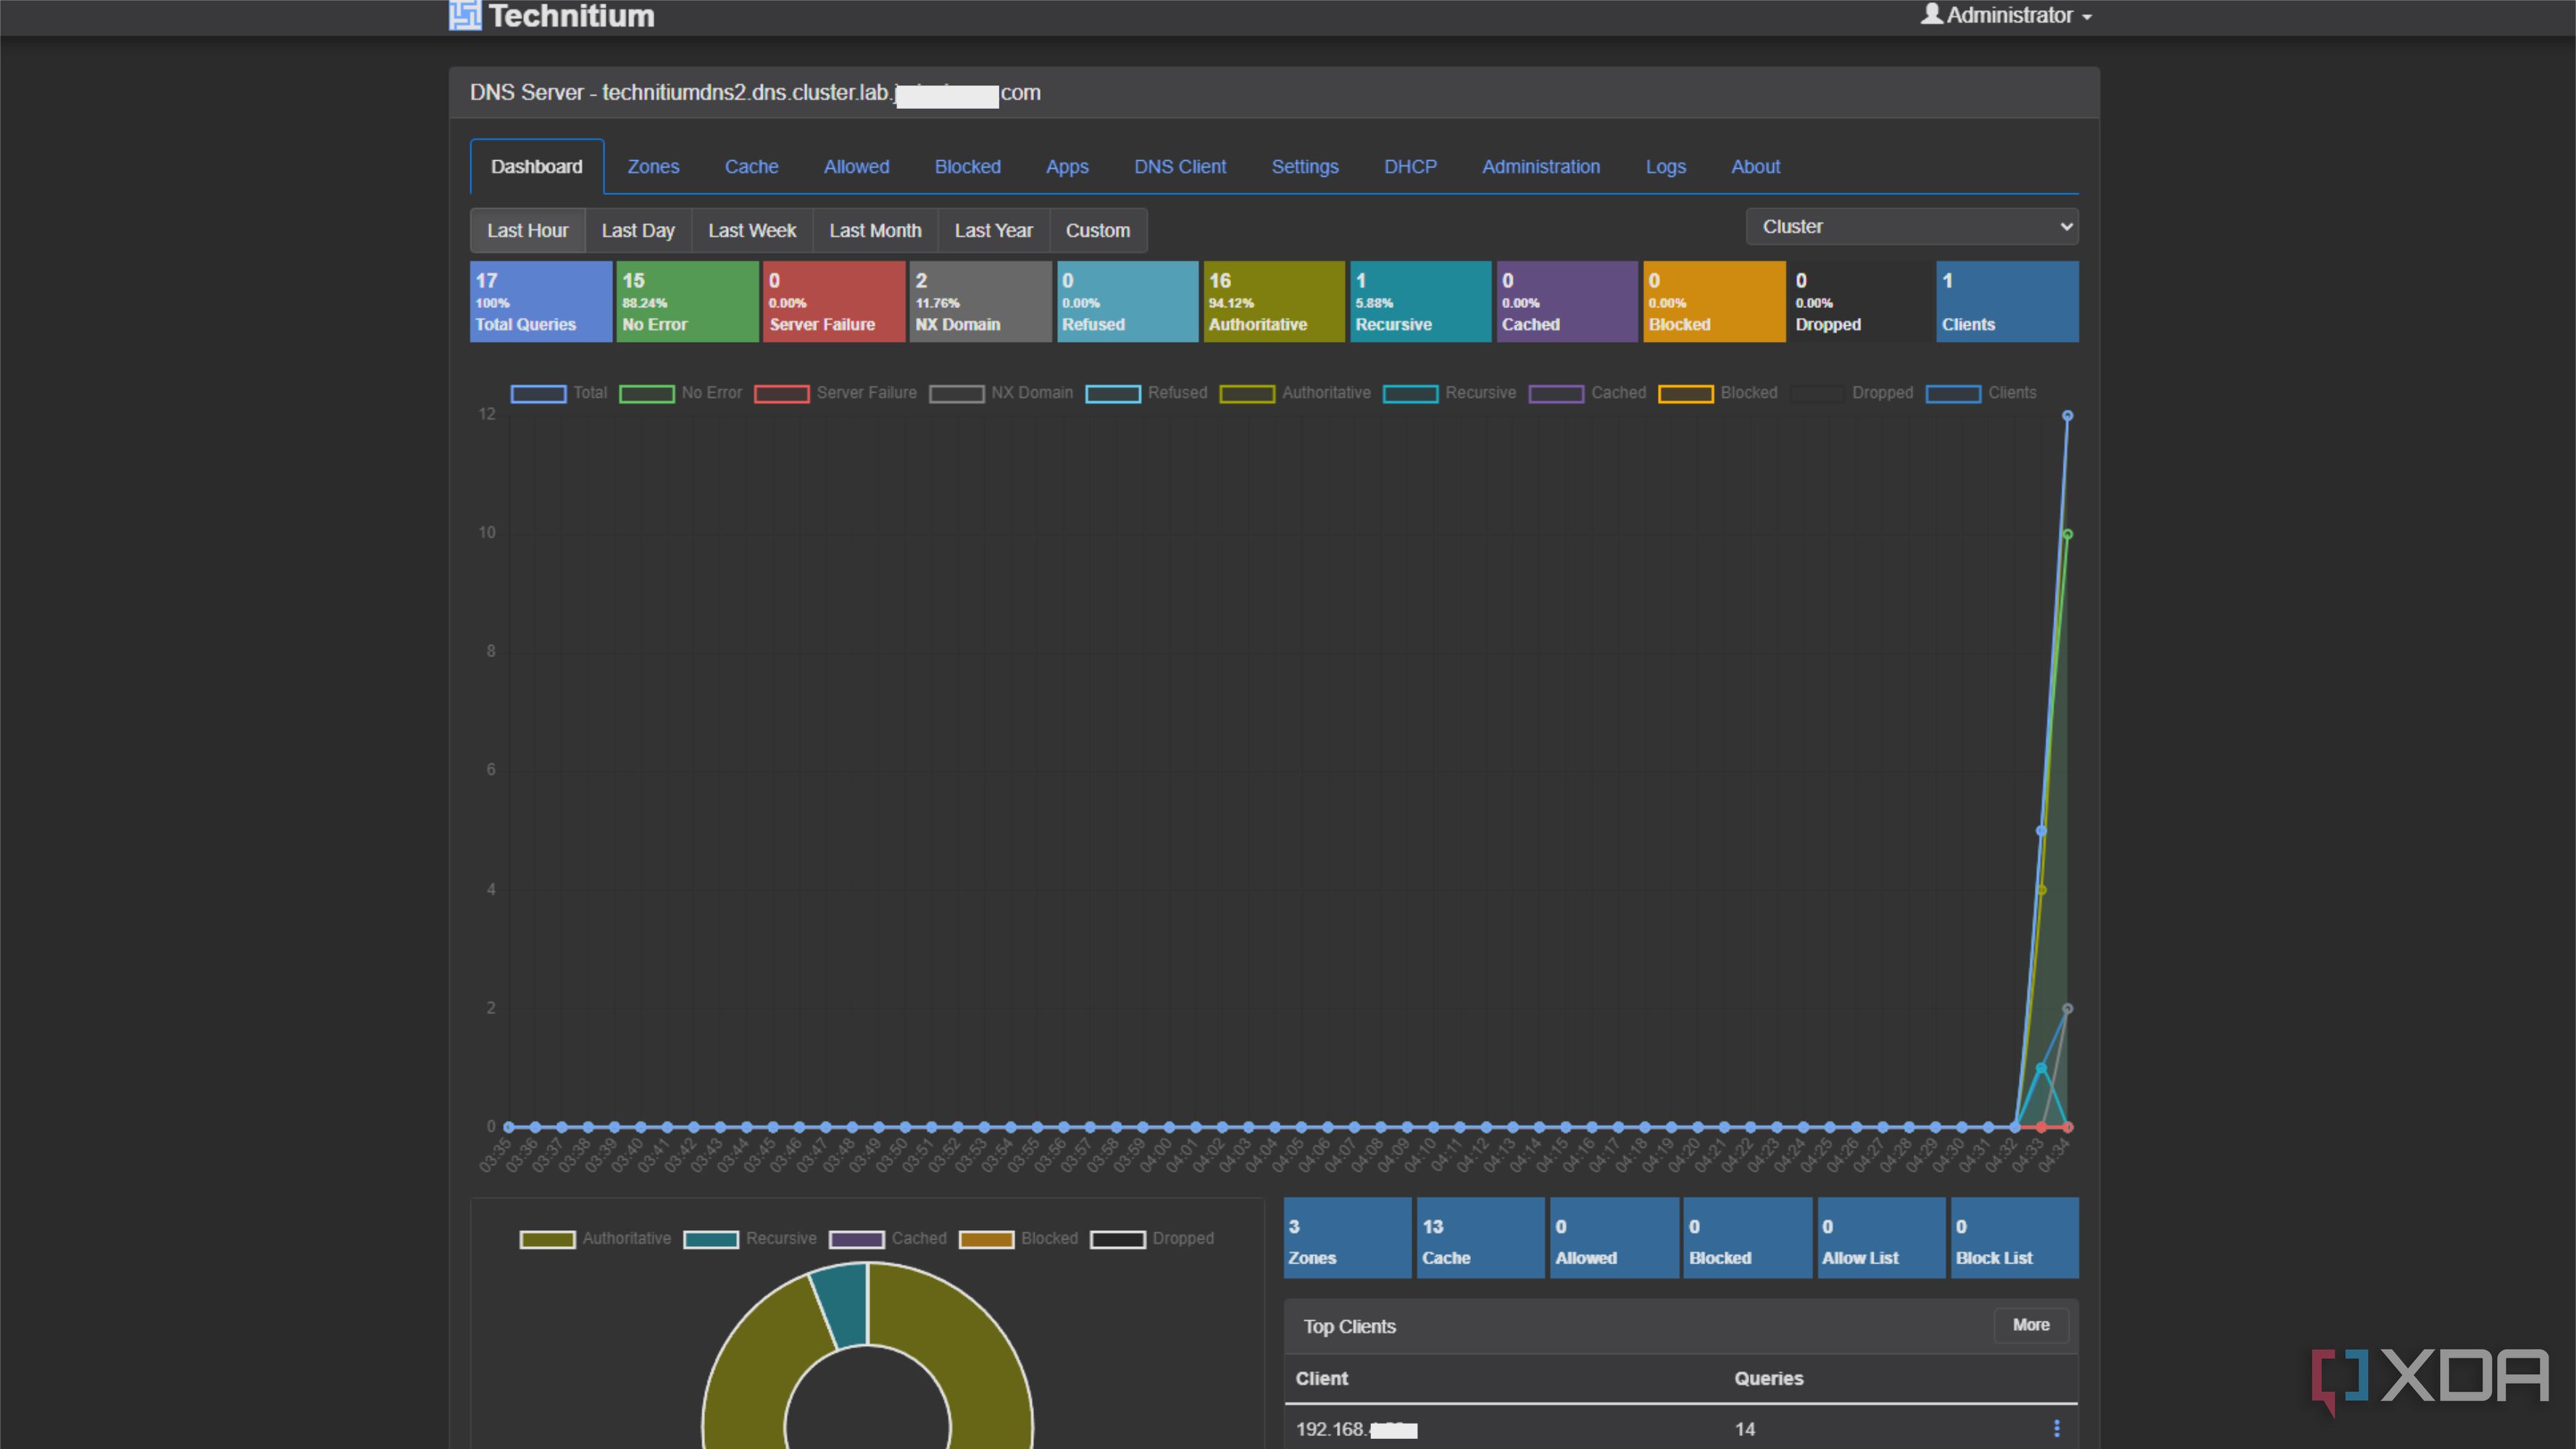Toggle Cached series in line chart legend
The image size is (2576, 1449).
[x=1587, y=393]
